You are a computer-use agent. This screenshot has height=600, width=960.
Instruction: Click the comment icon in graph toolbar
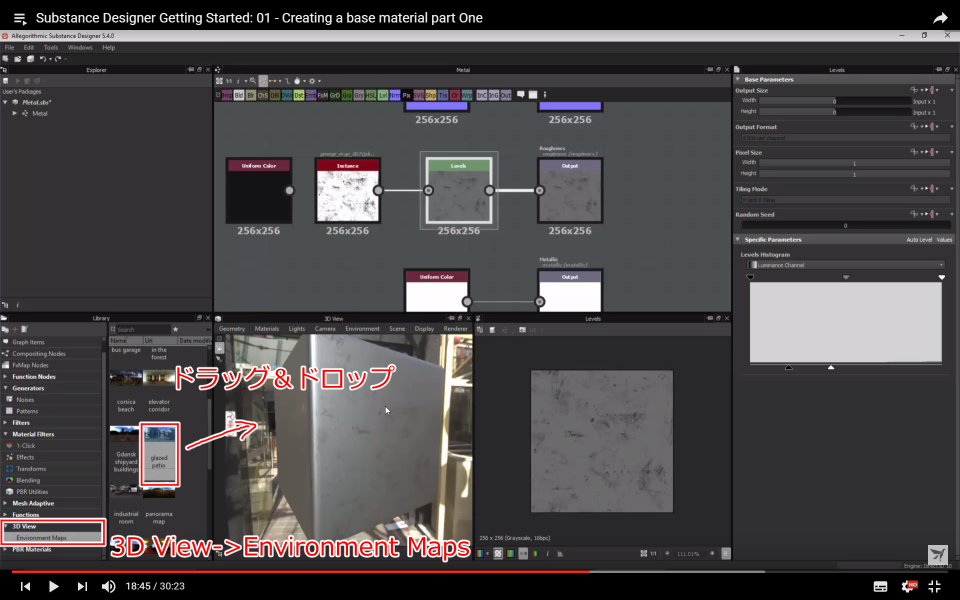click(x=521, y=94)
